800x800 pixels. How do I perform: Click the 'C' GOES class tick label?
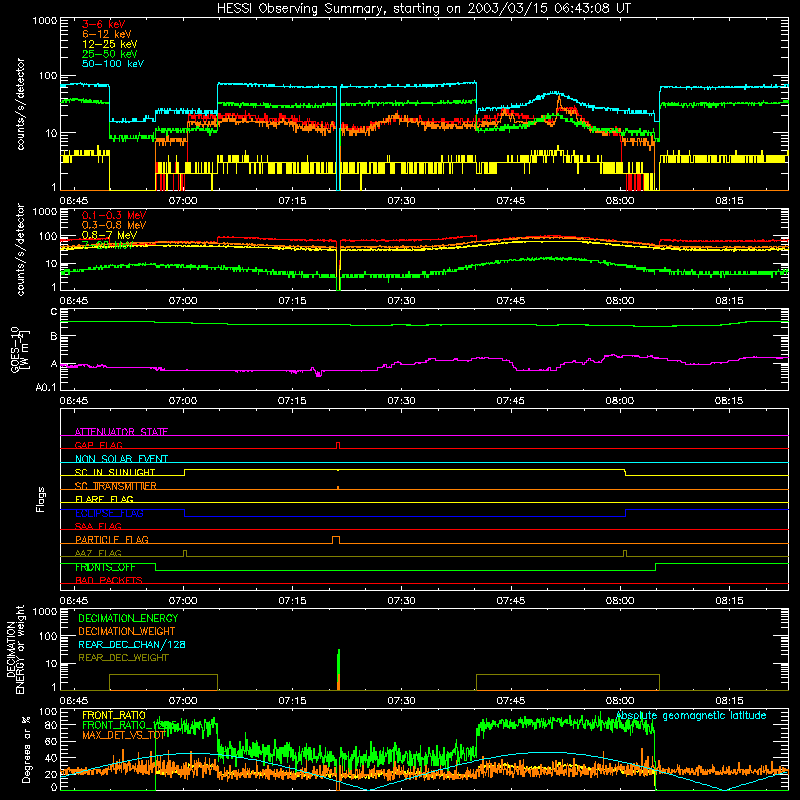(x=54, y=312)
